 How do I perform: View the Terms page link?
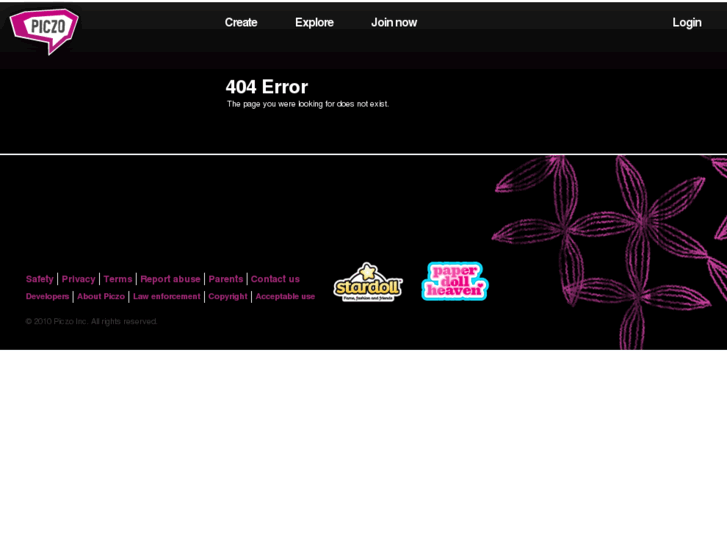(x=118, y=279)
